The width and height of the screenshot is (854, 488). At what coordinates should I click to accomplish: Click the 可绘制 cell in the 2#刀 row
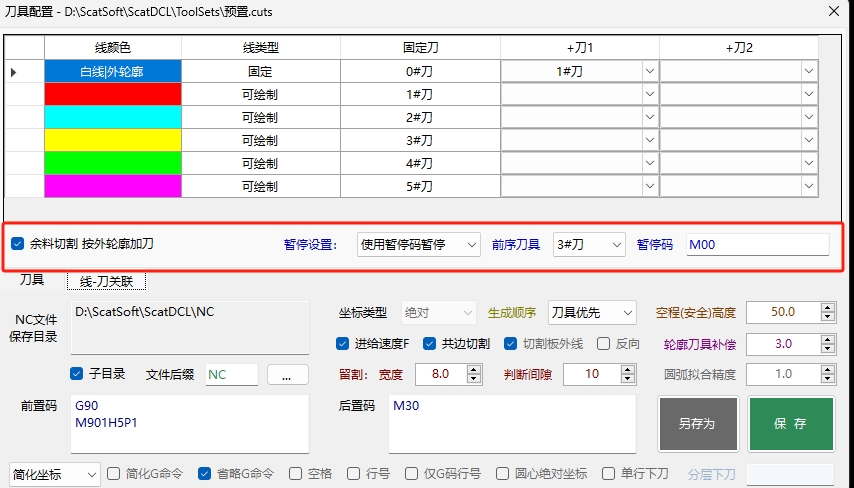coord(261,117)
